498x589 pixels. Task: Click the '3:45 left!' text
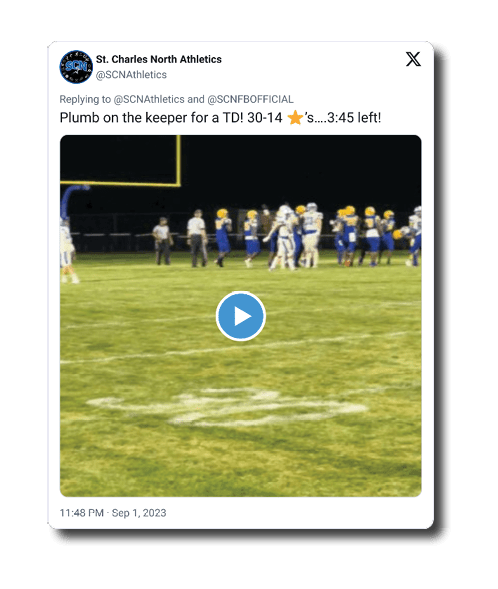(x=354, y=118)
